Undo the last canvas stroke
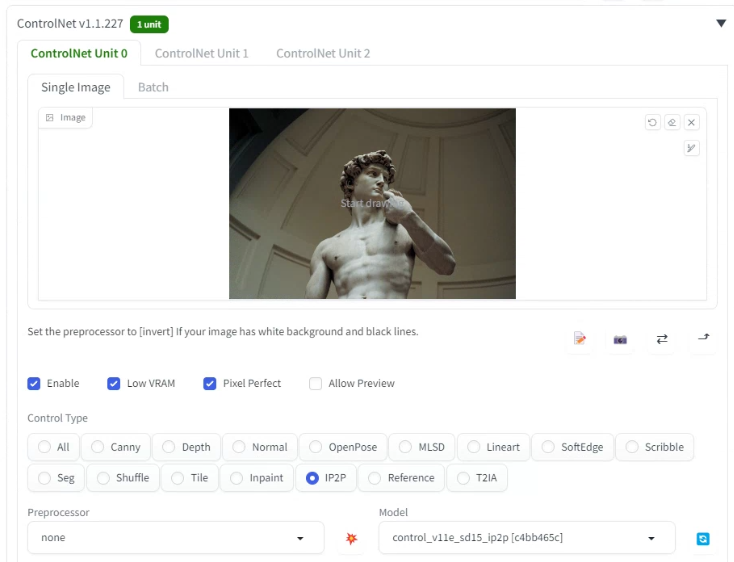 (652, 123)
